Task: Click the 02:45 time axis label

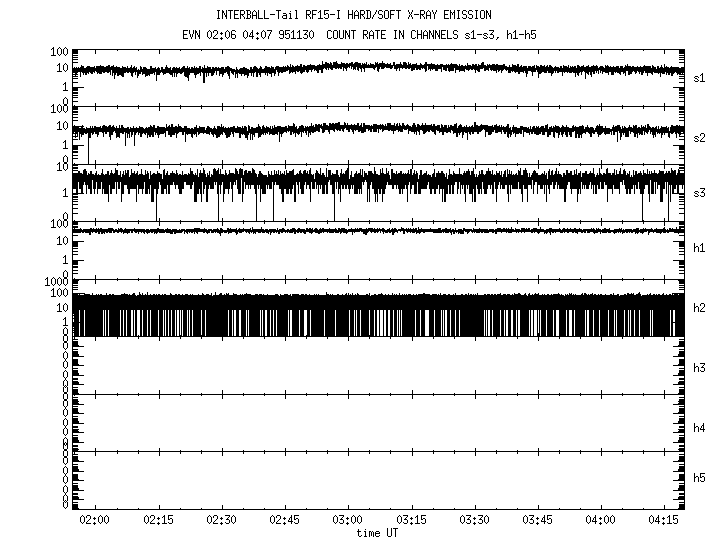Action: click(x=285, y=520)
